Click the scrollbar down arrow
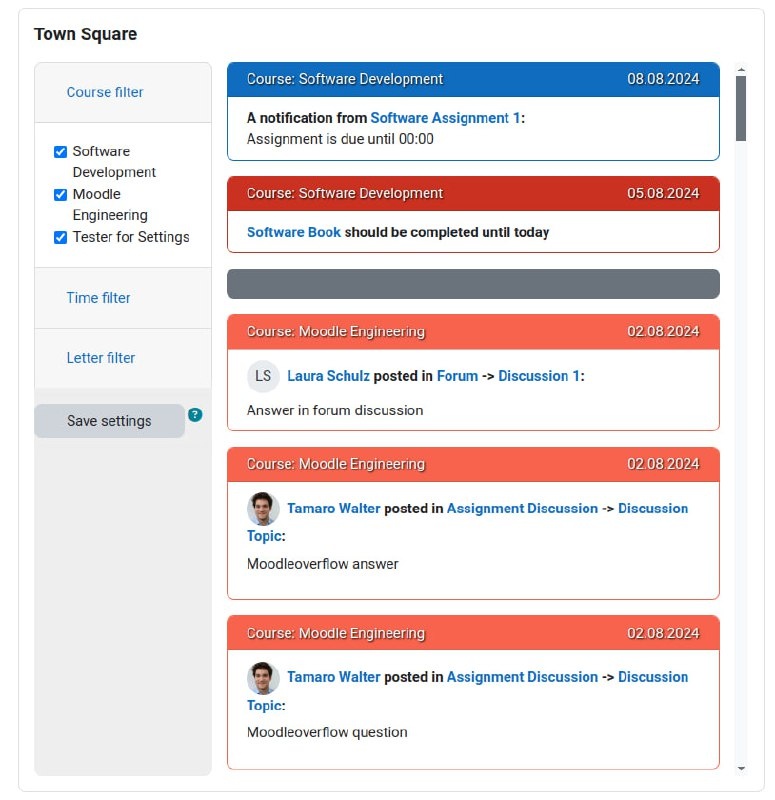Image resolution: width=775 pixels, height=800 pixels. click(x=741, y=768)
